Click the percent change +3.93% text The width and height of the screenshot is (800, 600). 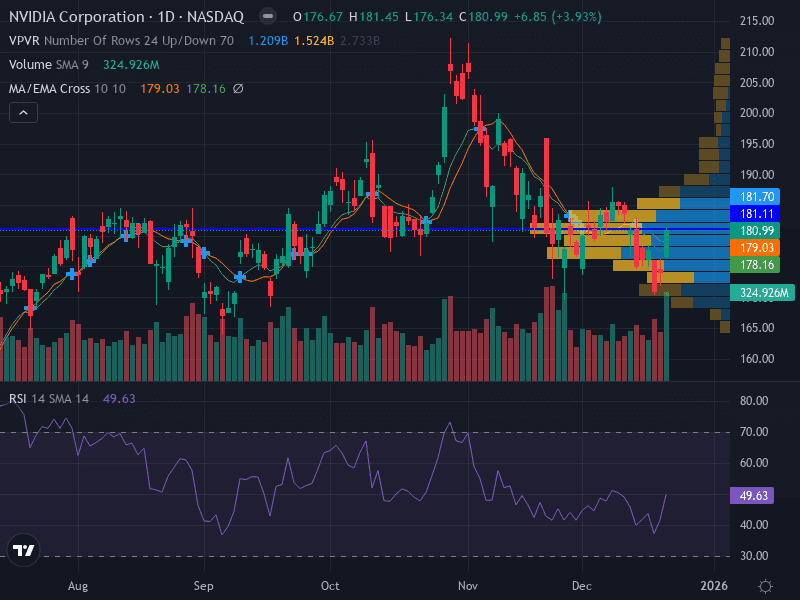coord(578,17)
